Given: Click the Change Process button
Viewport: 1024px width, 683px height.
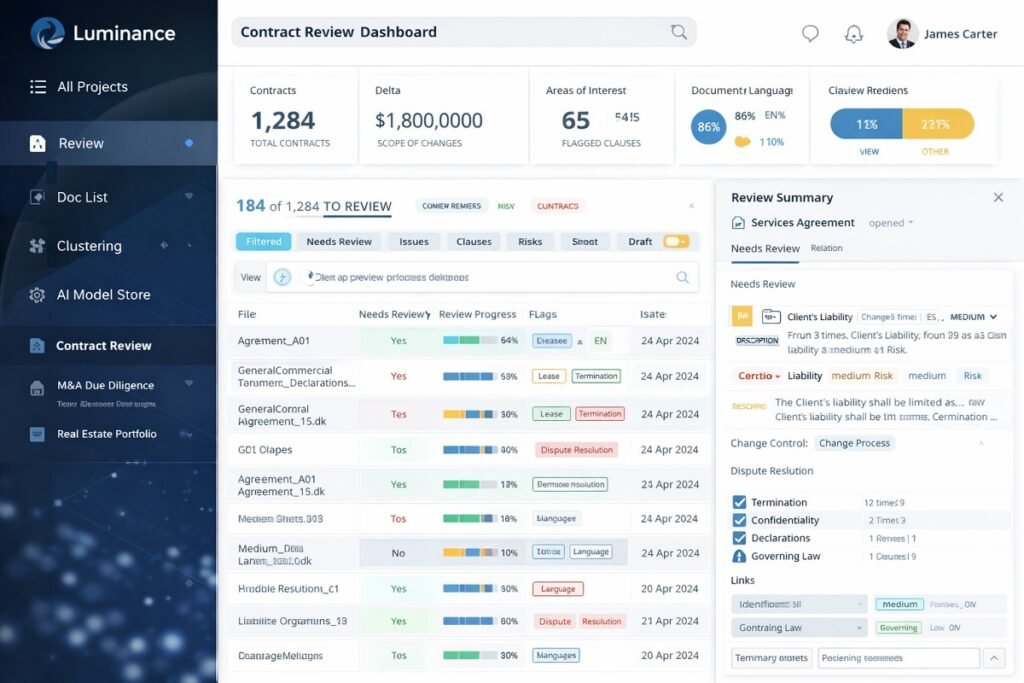Looking at the screenshot, I should coord(854,443).
